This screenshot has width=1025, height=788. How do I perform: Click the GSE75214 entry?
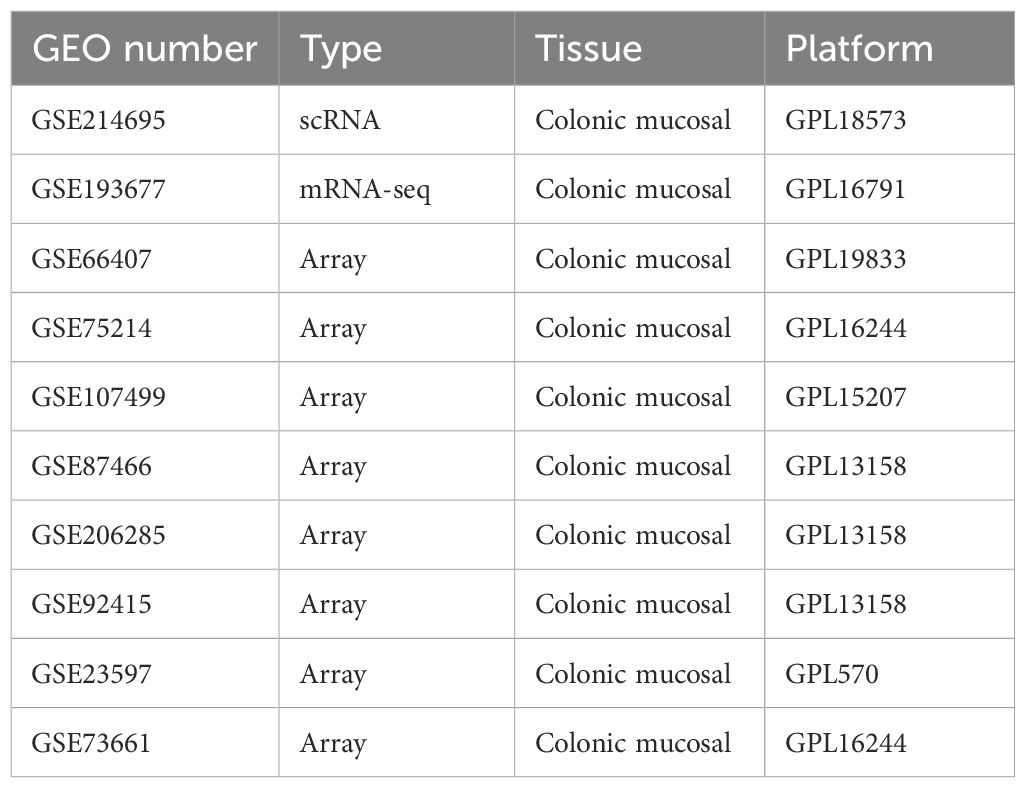(x=91, y=328)
